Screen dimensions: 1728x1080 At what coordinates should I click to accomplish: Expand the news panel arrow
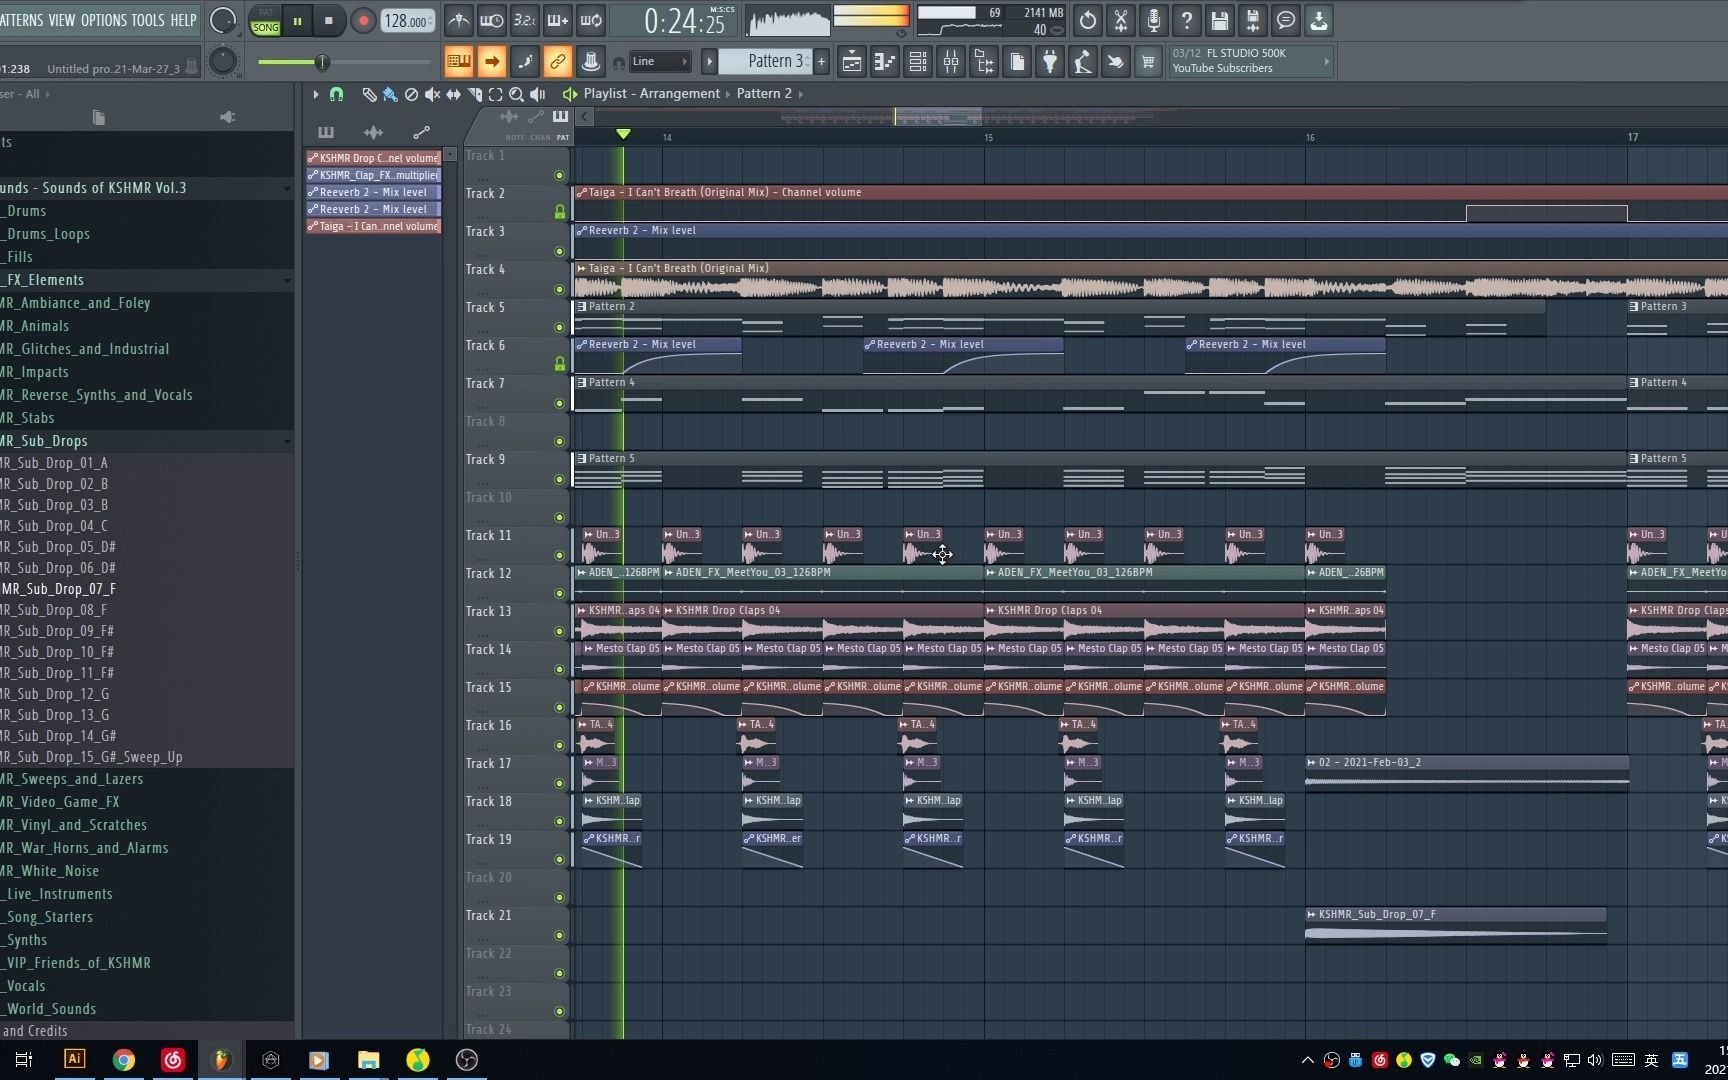(x=1327, y=62)
